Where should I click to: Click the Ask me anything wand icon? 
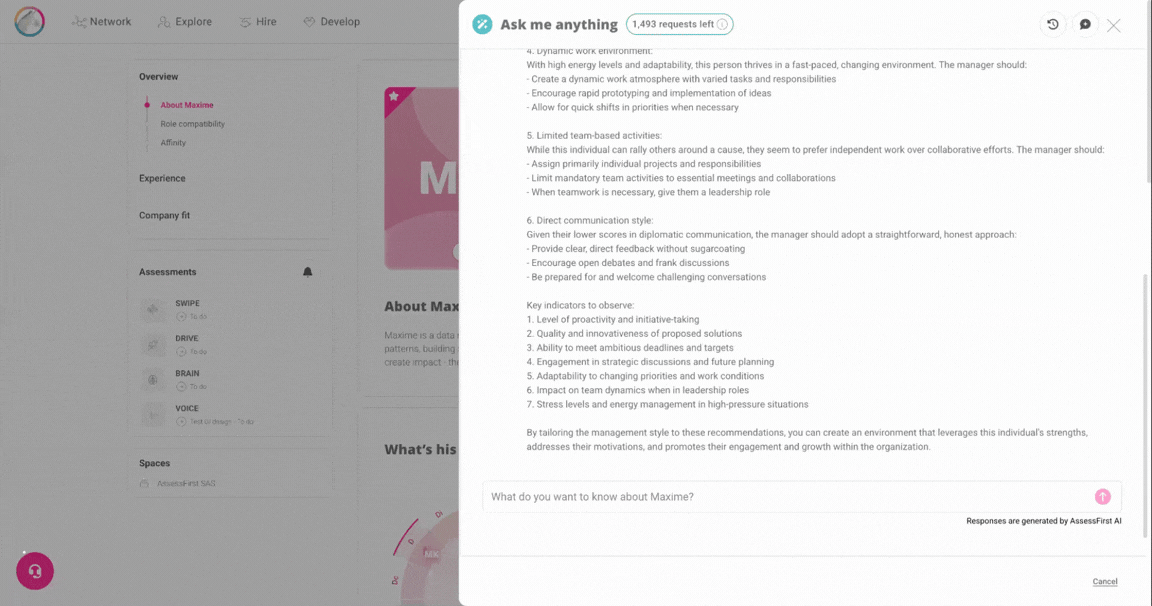tap(482, 25)
